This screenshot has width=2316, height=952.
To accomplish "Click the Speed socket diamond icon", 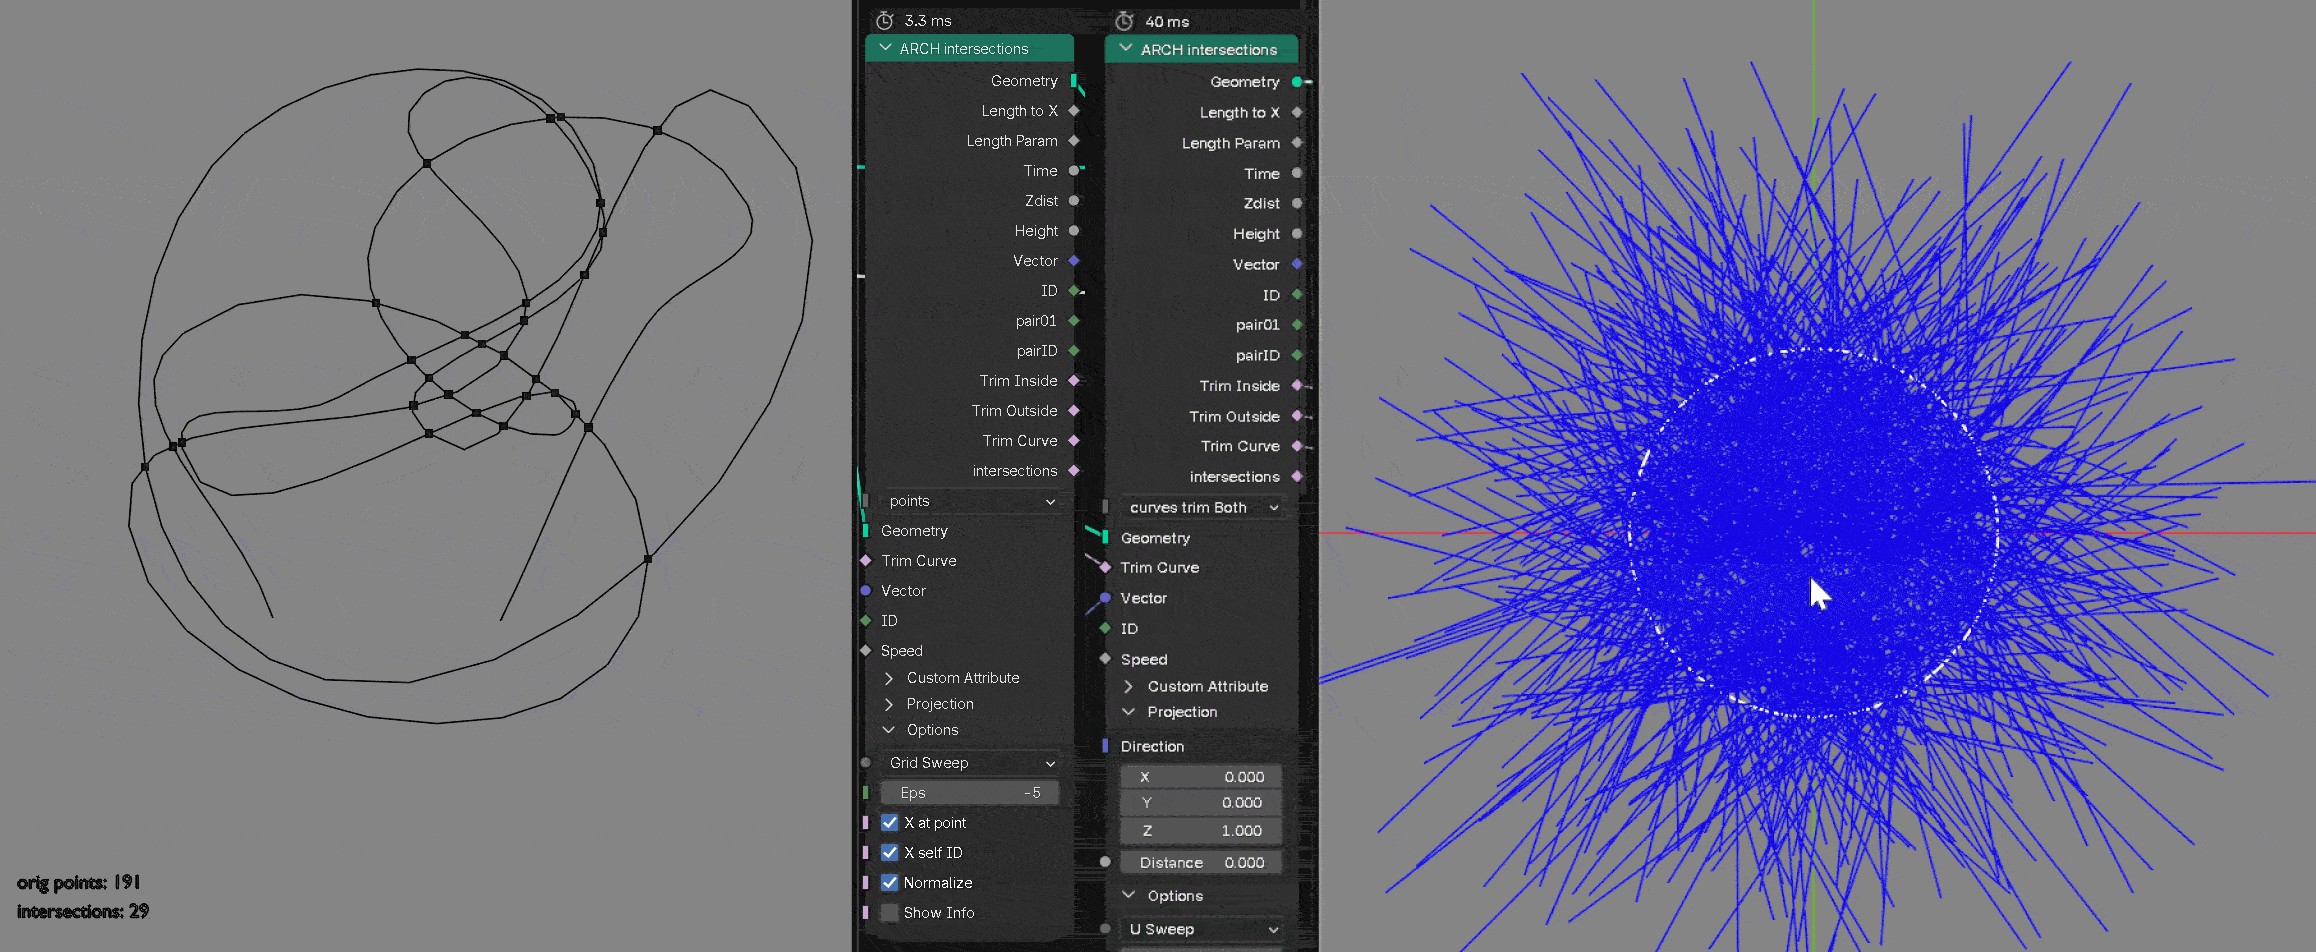I will click(865, 650).
